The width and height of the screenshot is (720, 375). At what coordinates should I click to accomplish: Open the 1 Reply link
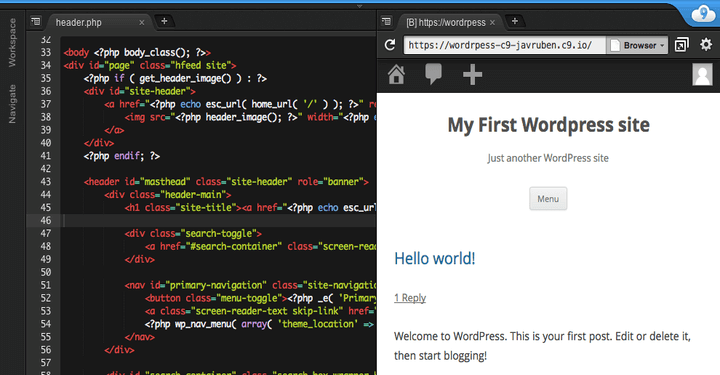[410, 298]
